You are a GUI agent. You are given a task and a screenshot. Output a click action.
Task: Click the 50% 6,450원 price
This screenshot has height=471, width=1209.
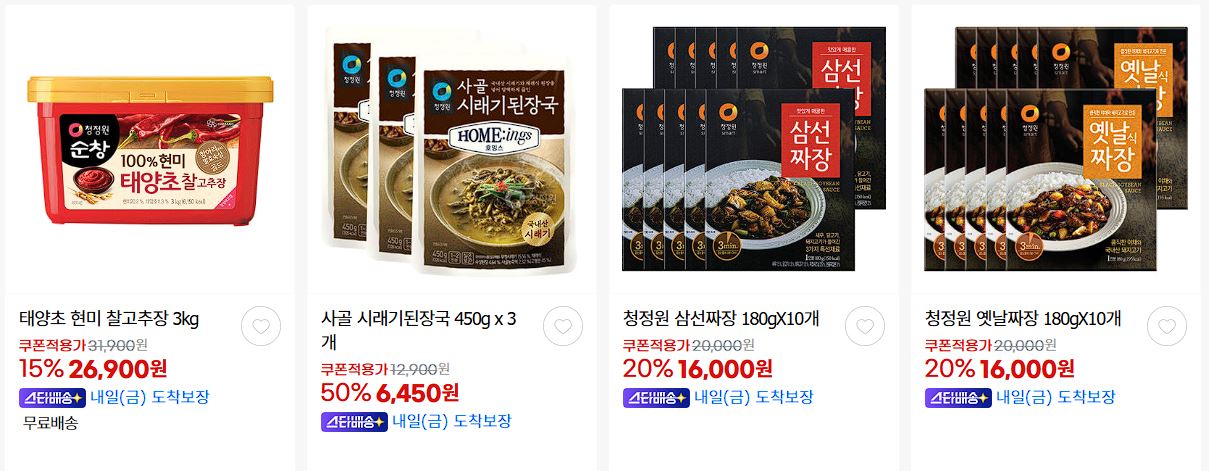(390, 392)
